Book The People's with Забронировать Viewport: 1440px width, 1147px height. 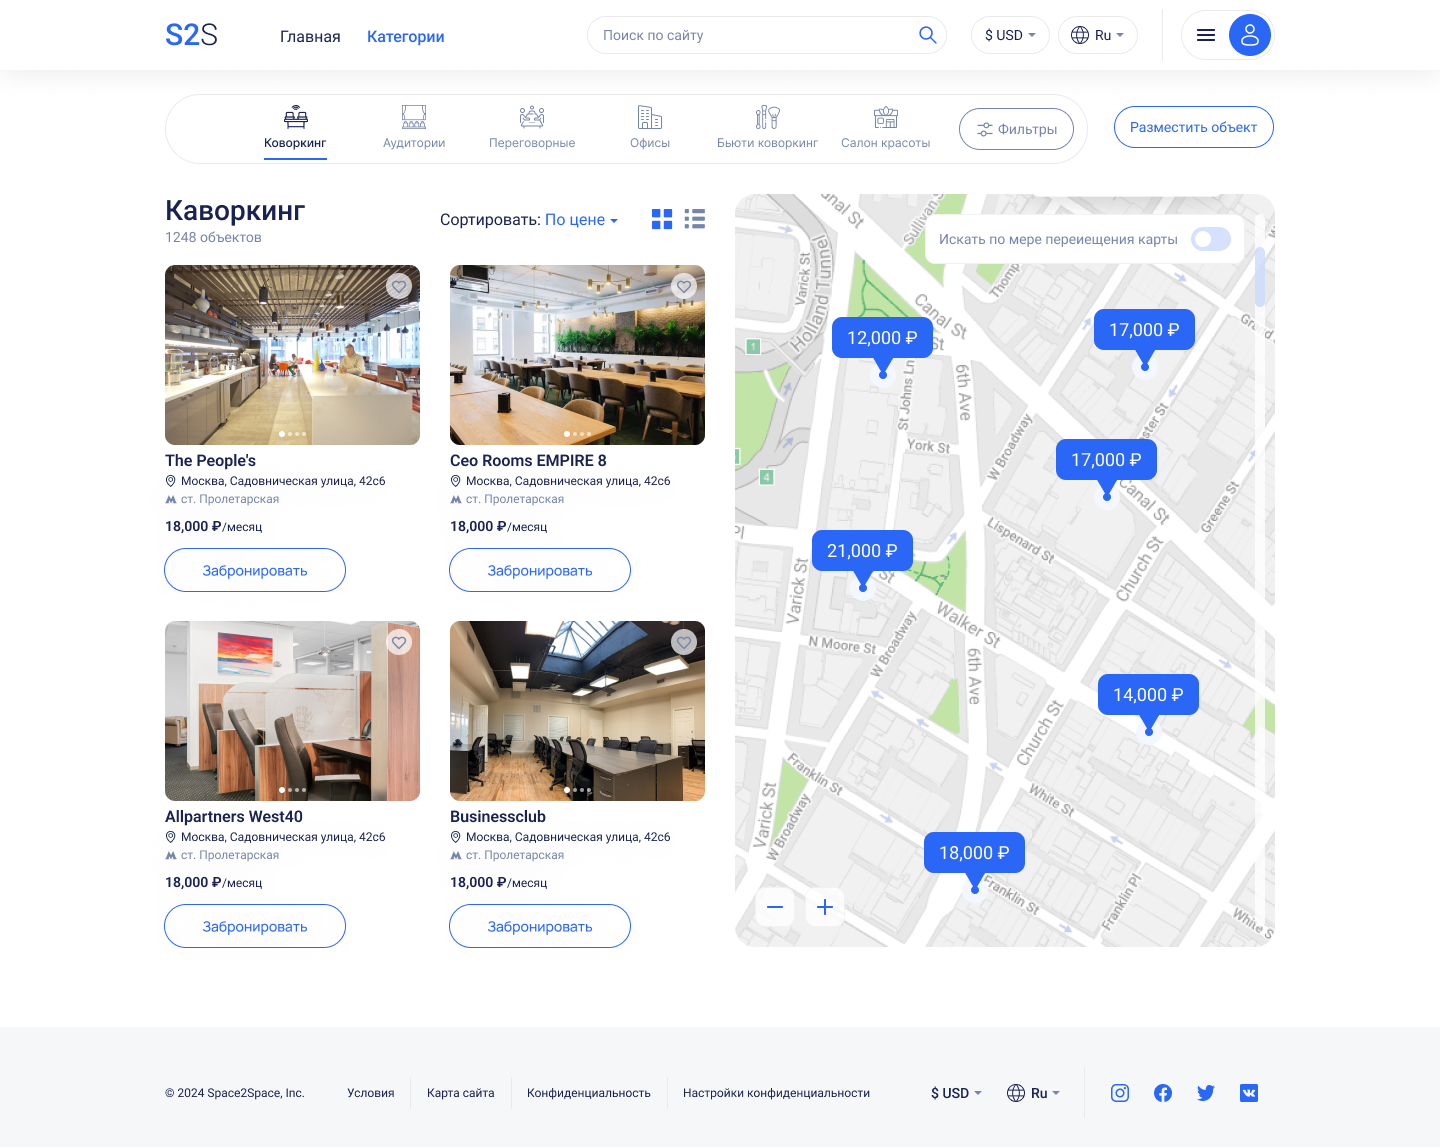pos(255,570)
